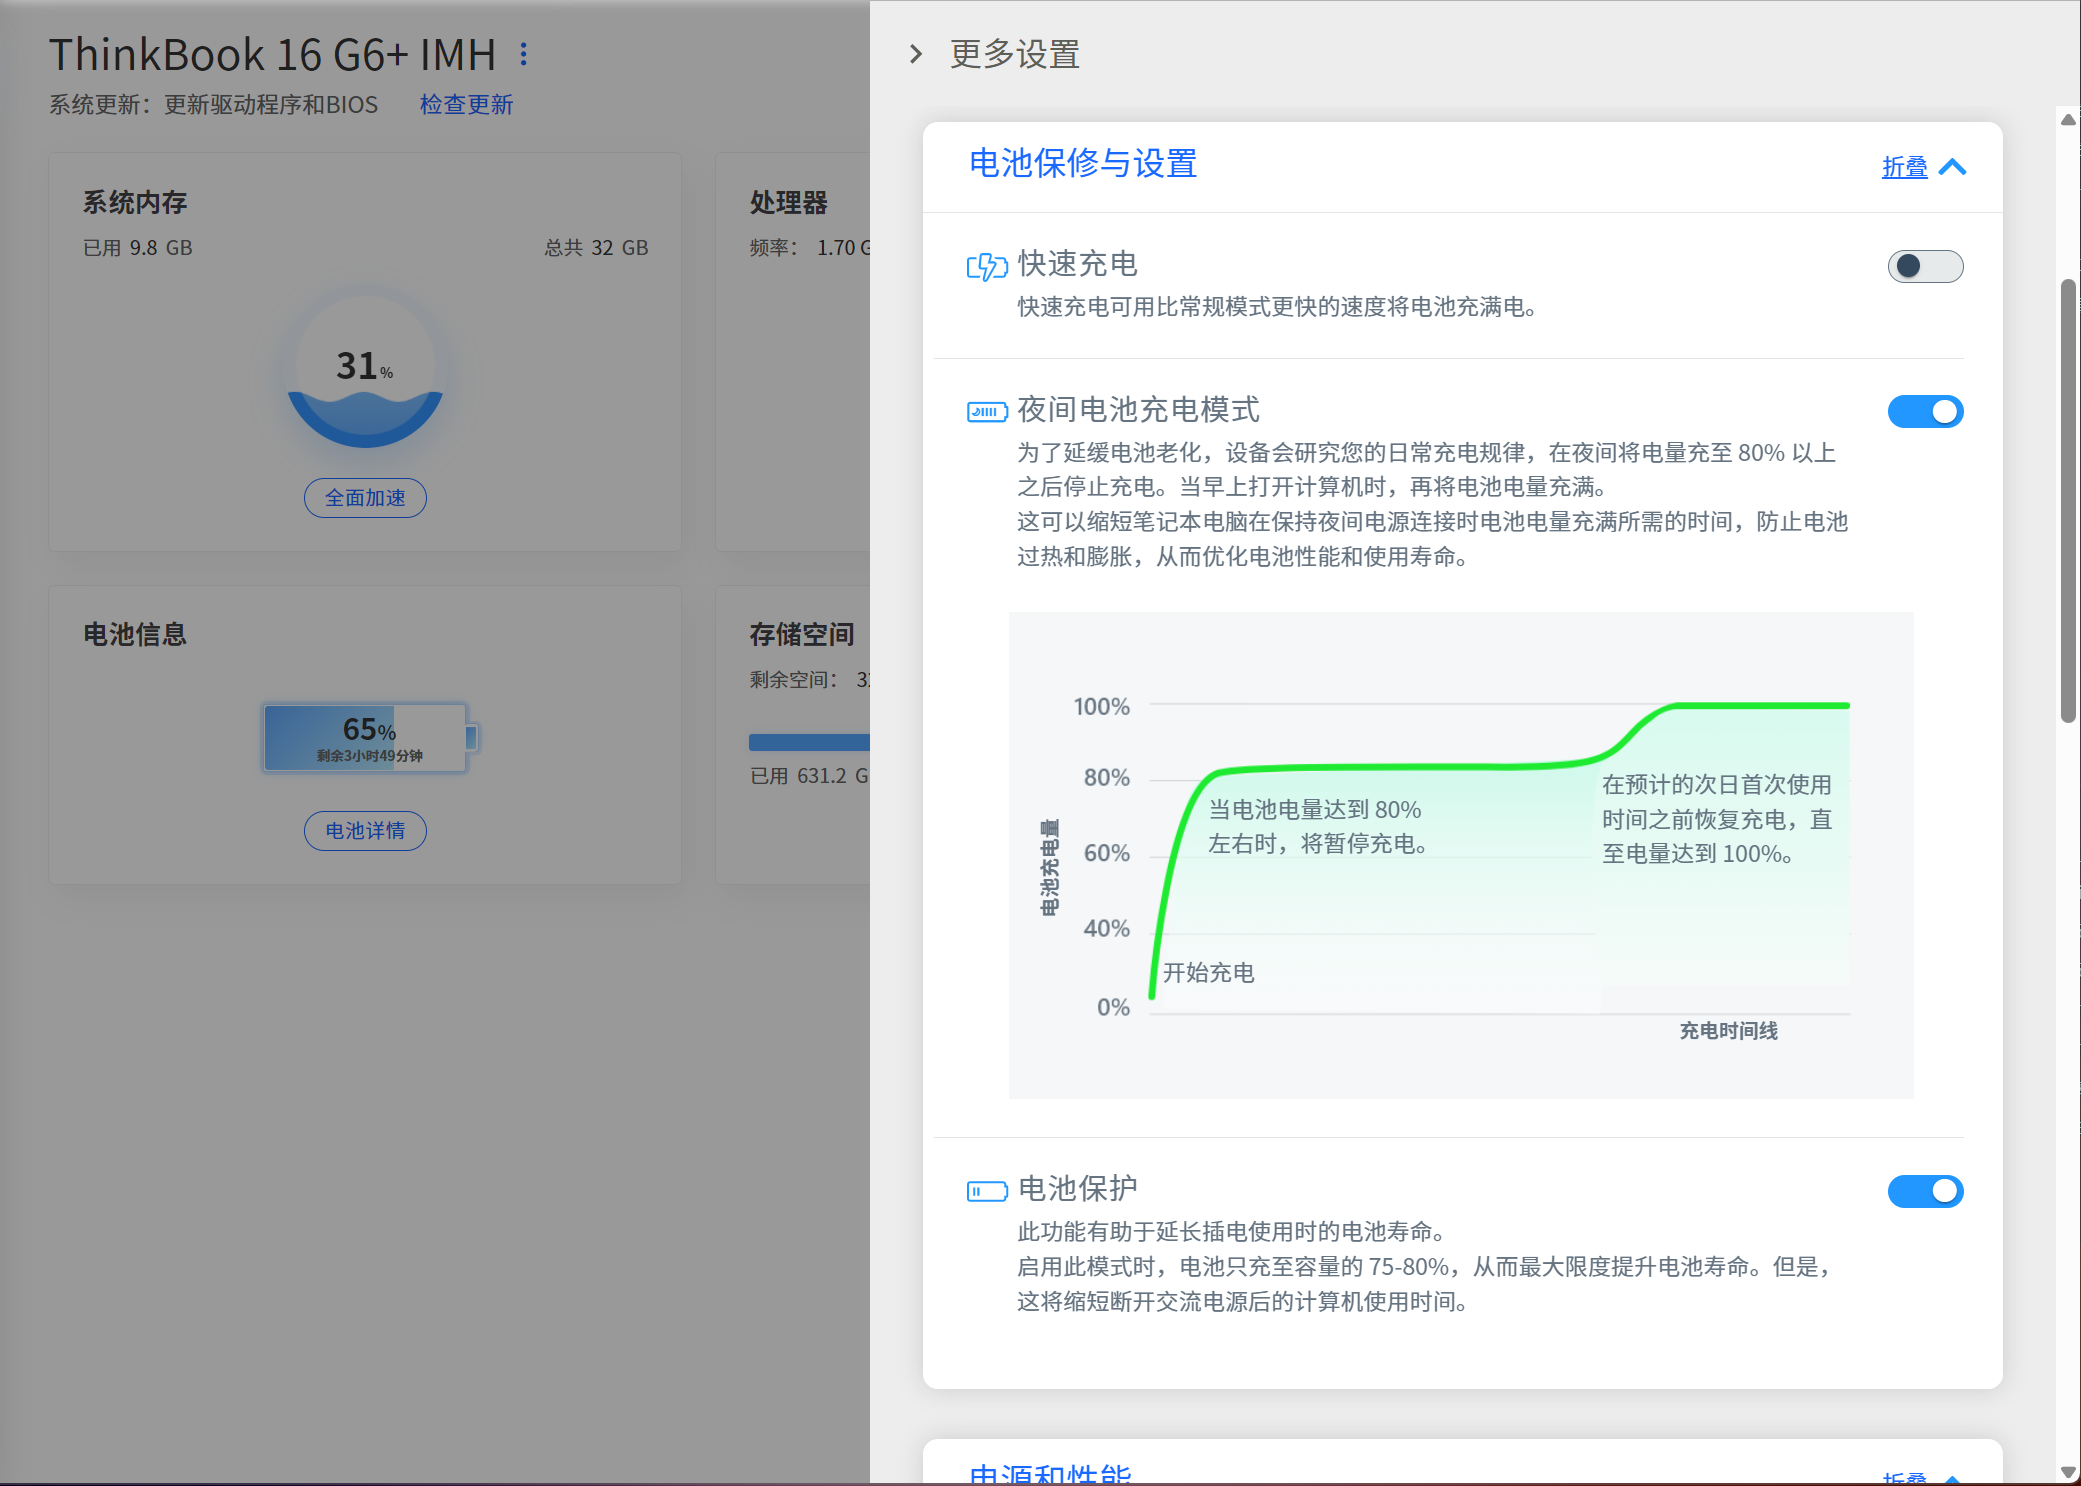
Task: Click the 全面加速 button
Action: [365, 498]
